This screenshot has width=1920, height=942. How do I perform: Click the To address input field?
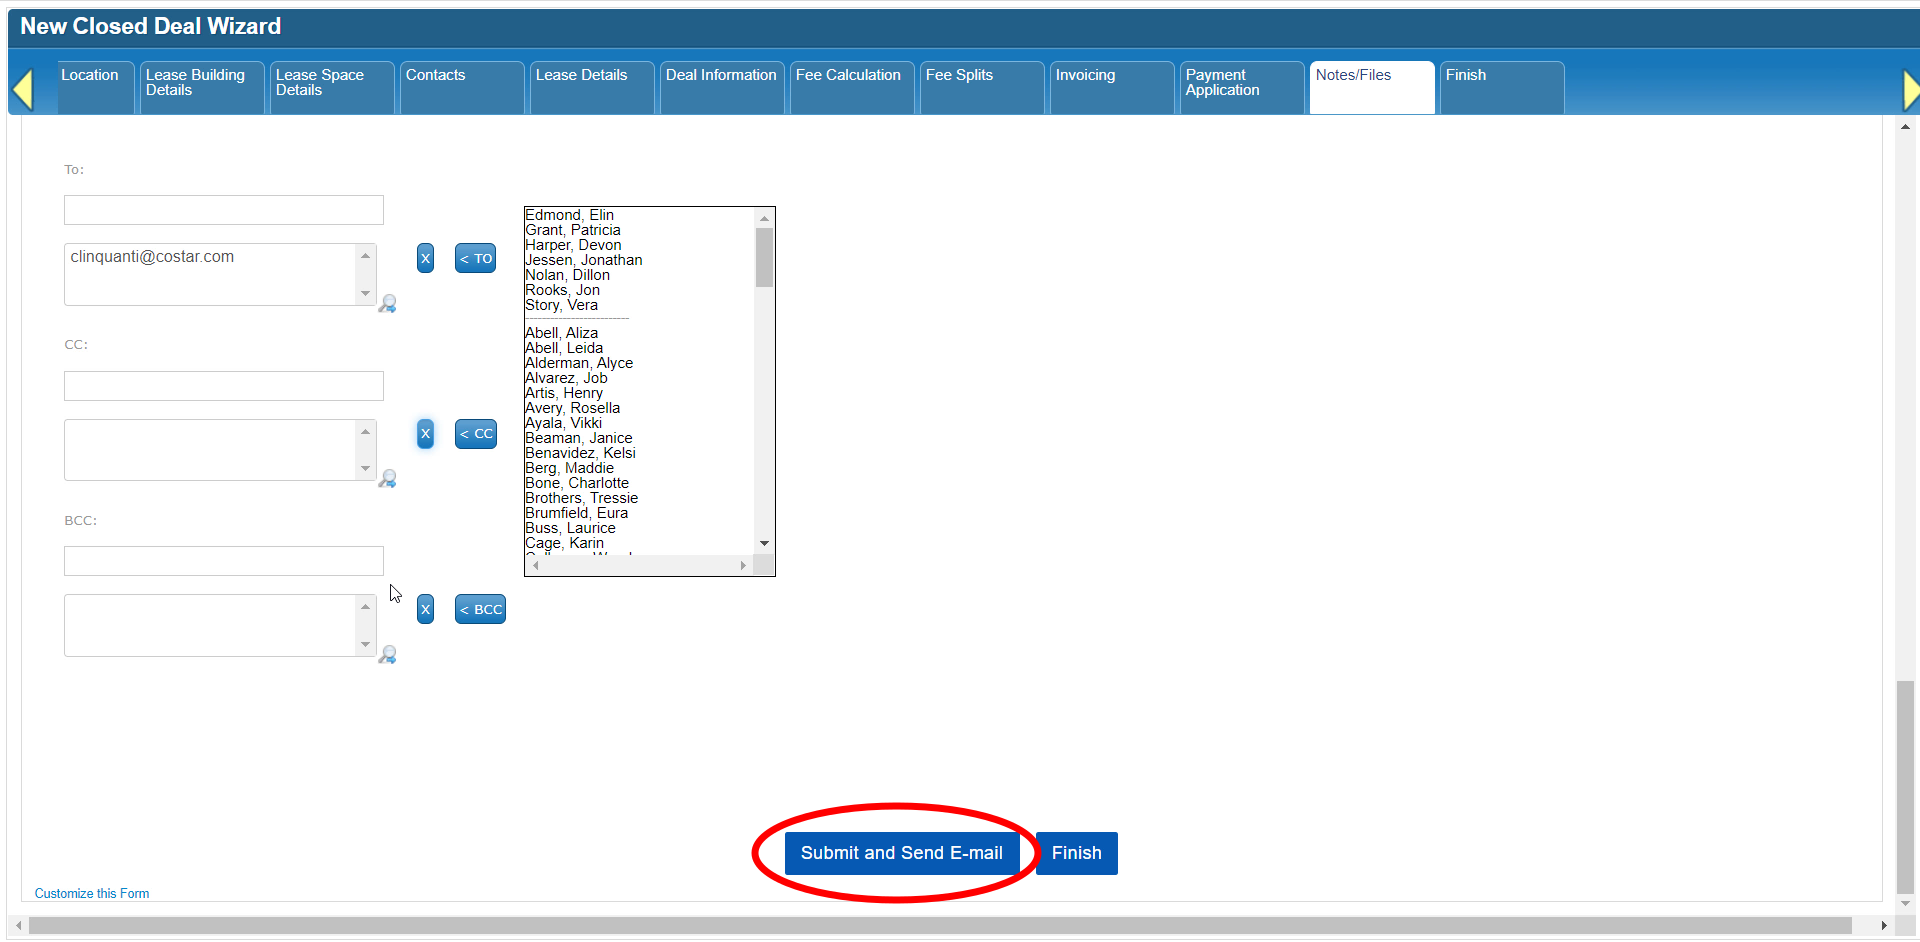tap(224, 210)
